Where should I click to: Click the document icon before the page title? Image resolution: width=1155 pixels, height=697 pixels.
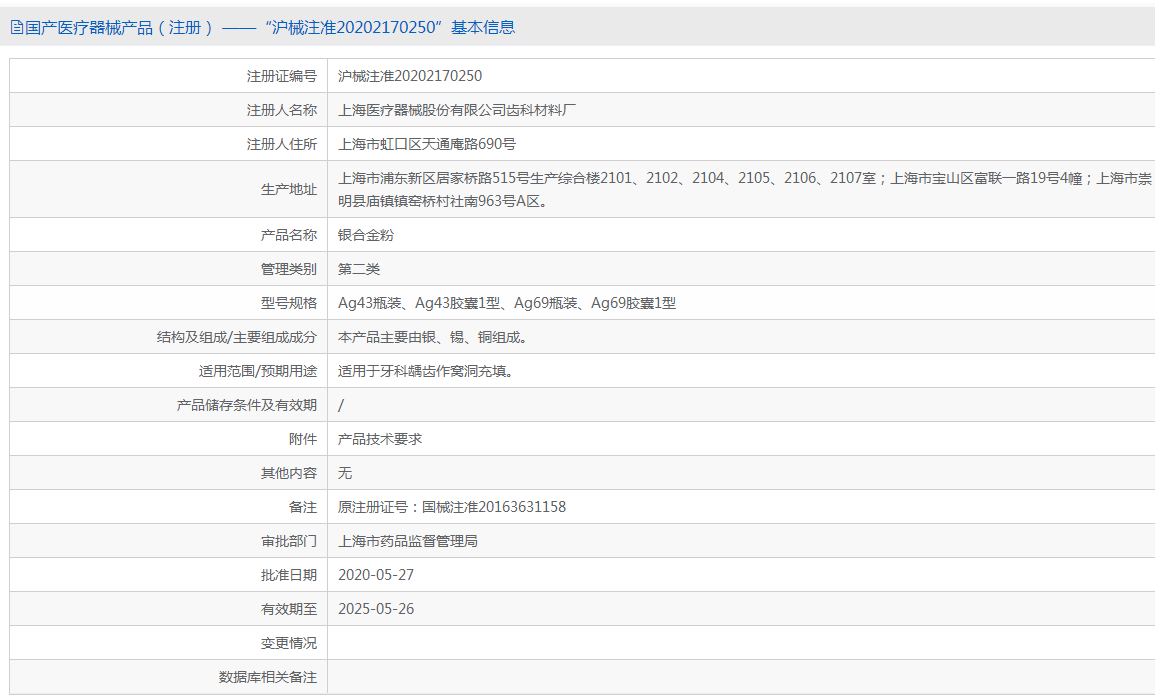click(x=16, y=28)
